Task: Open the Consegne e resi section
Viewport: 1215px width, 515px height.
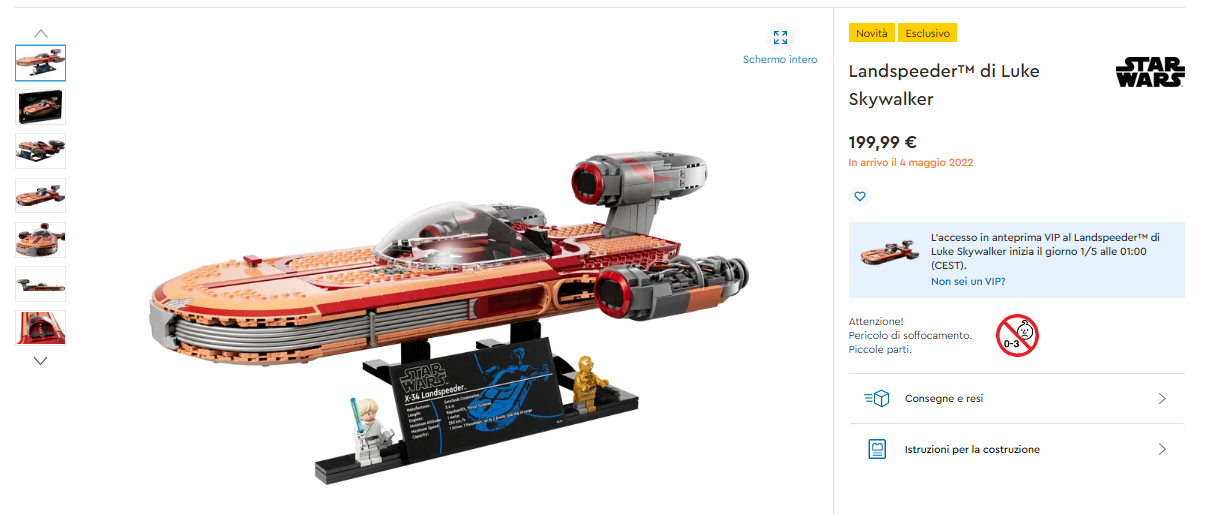Action: [x=1017, y=399]
